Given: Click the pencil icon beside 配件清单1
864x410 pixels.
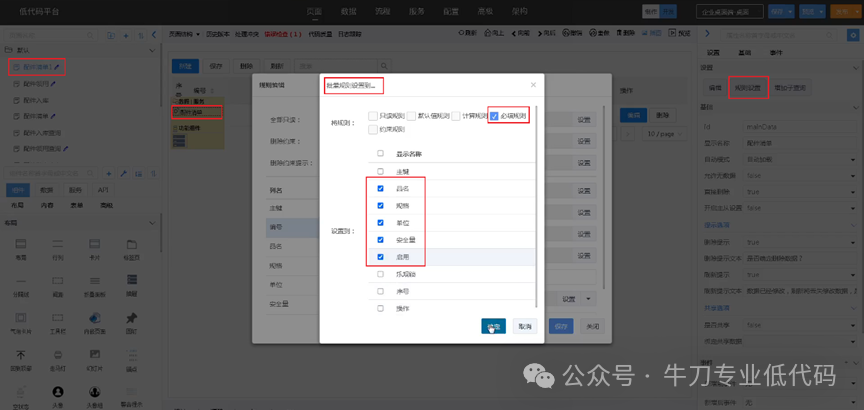Looking at the screenshot, I should 57,67.
